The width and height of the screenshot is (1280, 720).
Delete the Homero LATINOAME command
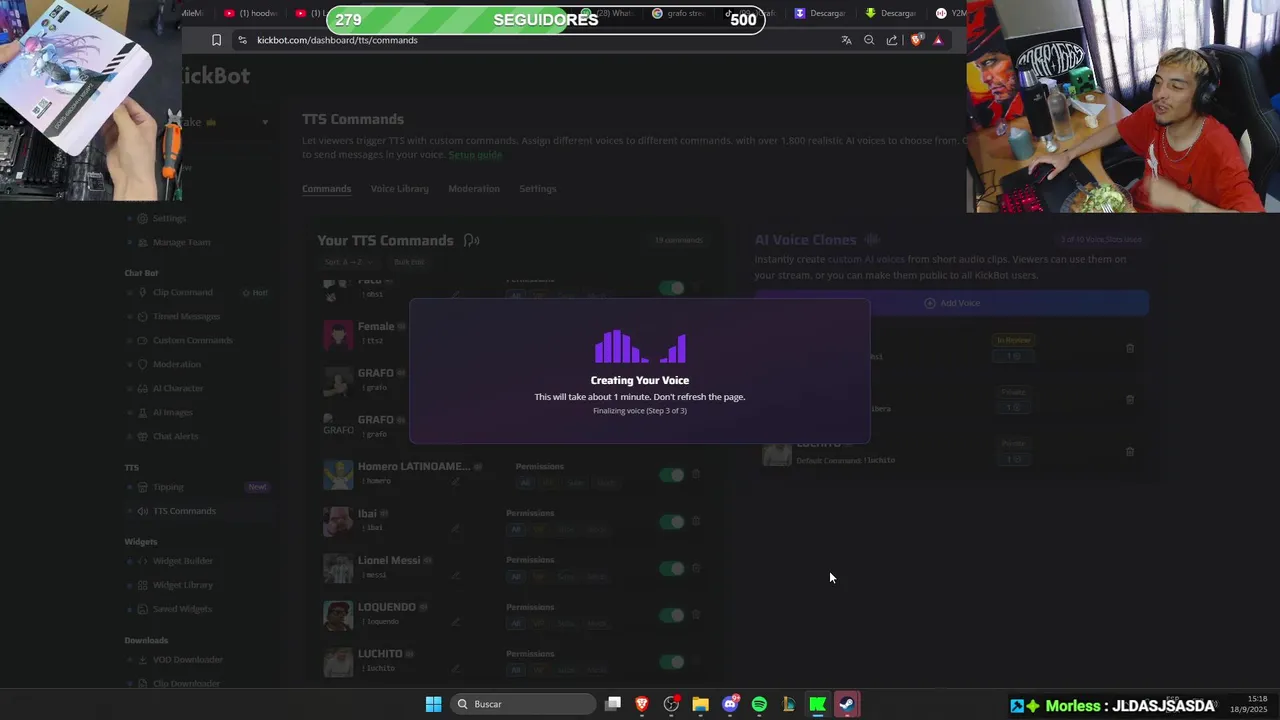pyautogui.click(x=696, y=474)
